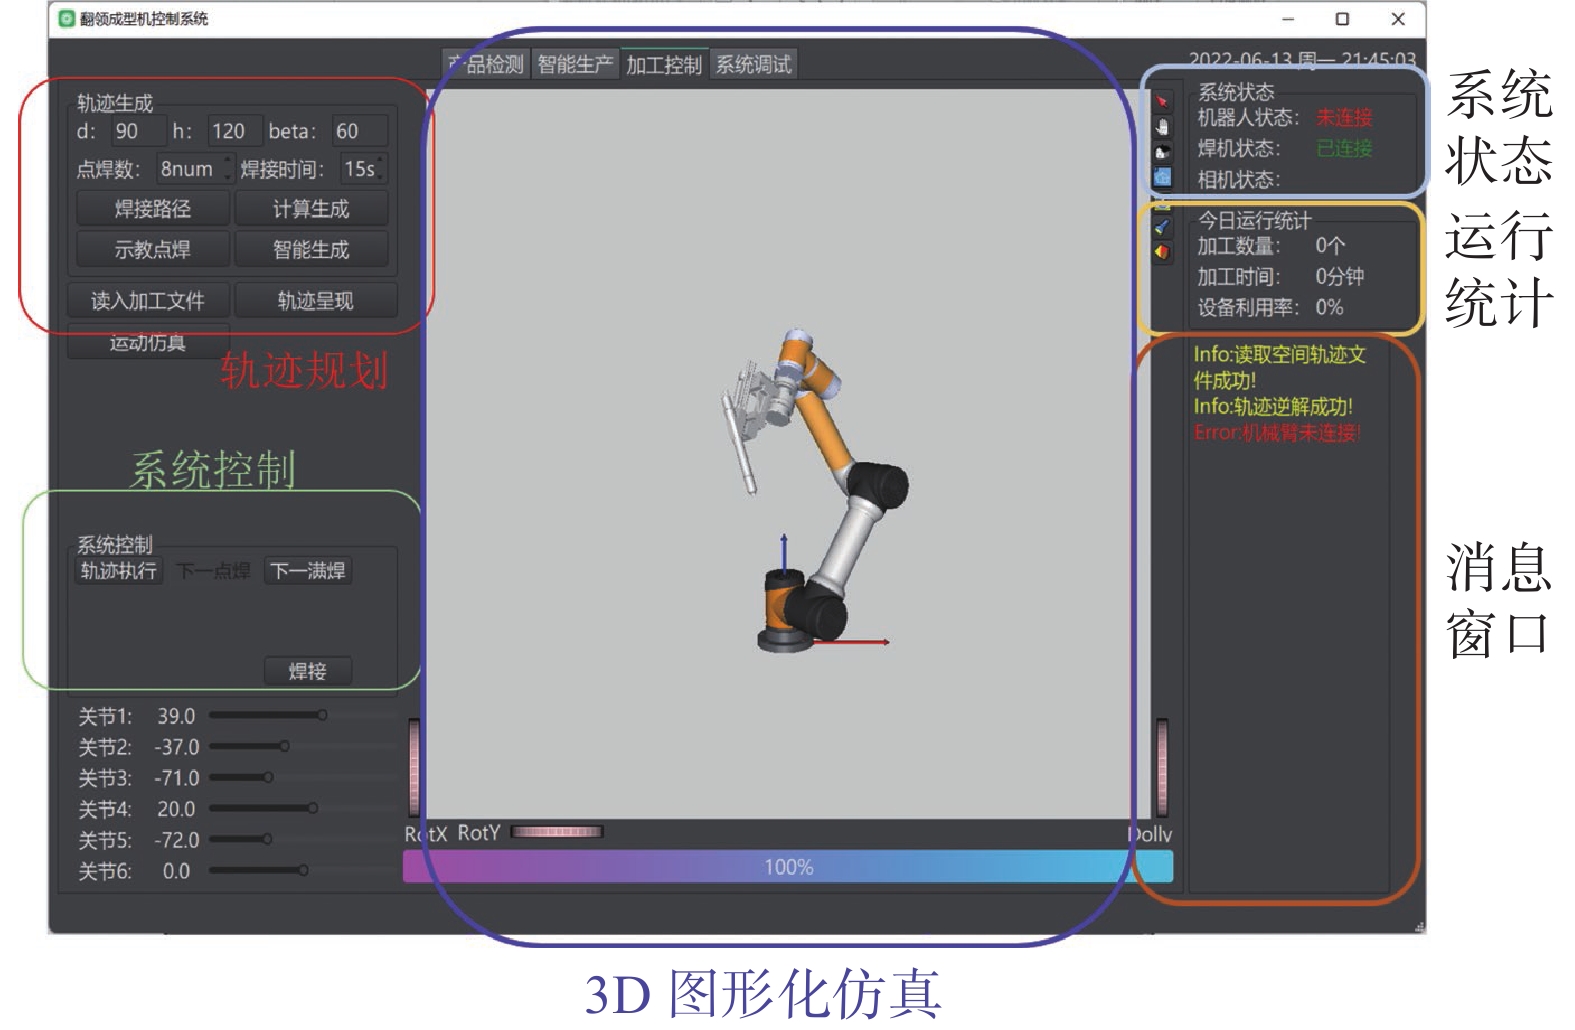Click the red-yellow cube perspective icon
This screenshot has width=1575, height=1030.
click(1162, 252)
